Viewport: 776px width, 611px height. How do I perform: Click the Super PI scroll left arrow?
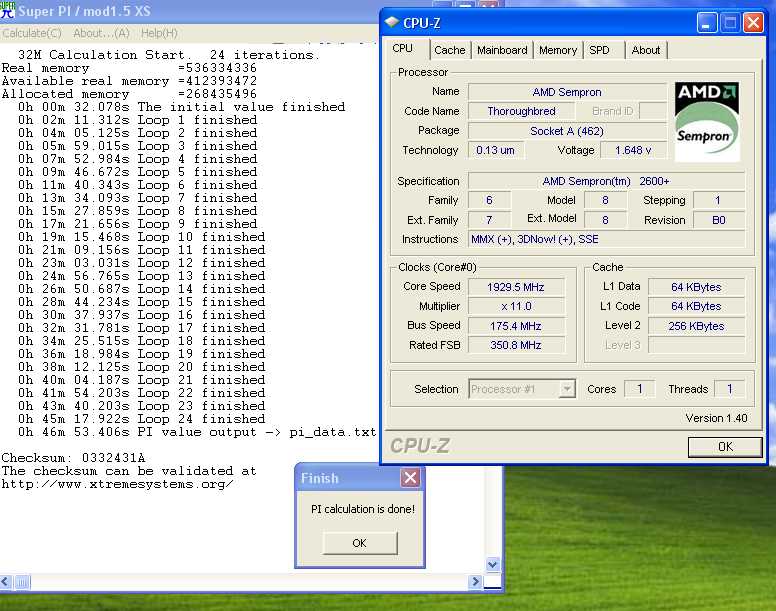pyautogui.click(x=5, y=582)
